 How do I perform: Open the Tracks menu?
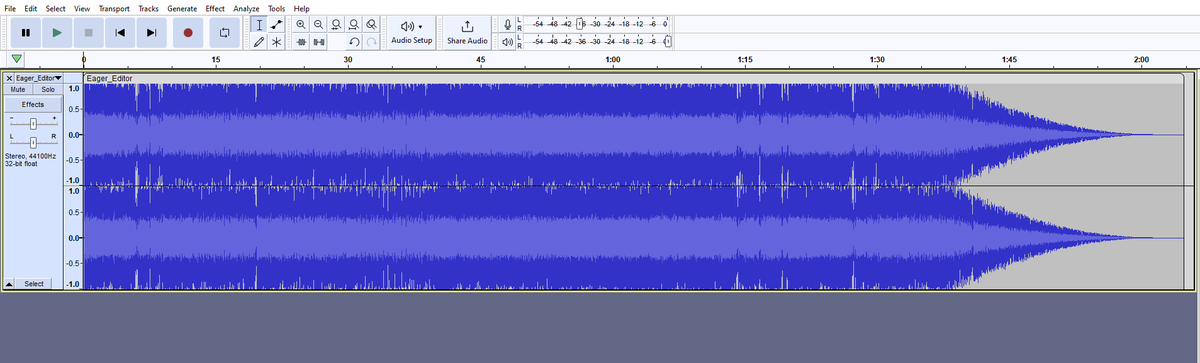coord(149,8)
